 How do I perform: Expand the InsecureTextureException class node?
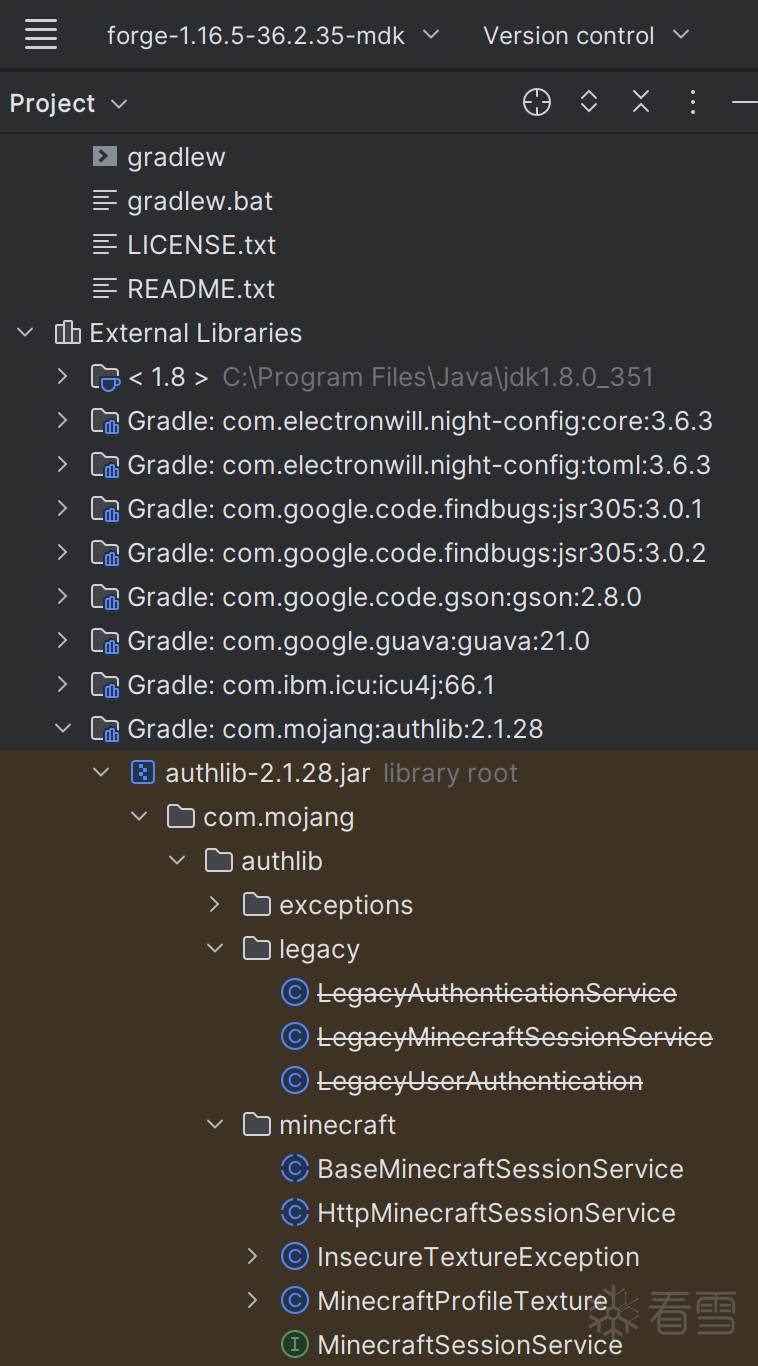(253, 1257)
